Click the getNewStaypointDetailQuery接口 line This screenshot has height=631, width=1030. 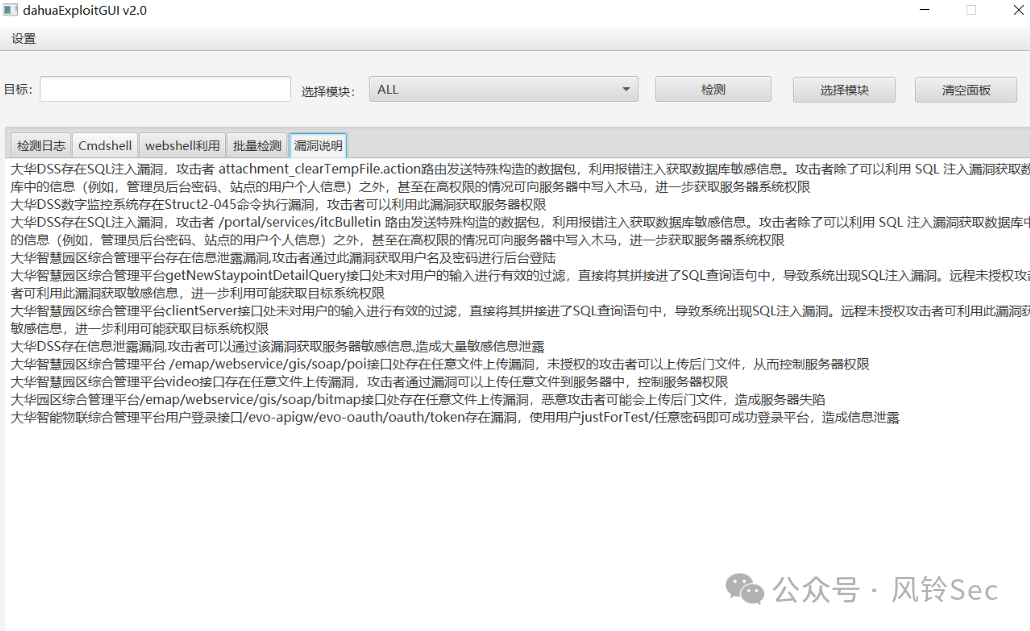[x=520, y=276]
